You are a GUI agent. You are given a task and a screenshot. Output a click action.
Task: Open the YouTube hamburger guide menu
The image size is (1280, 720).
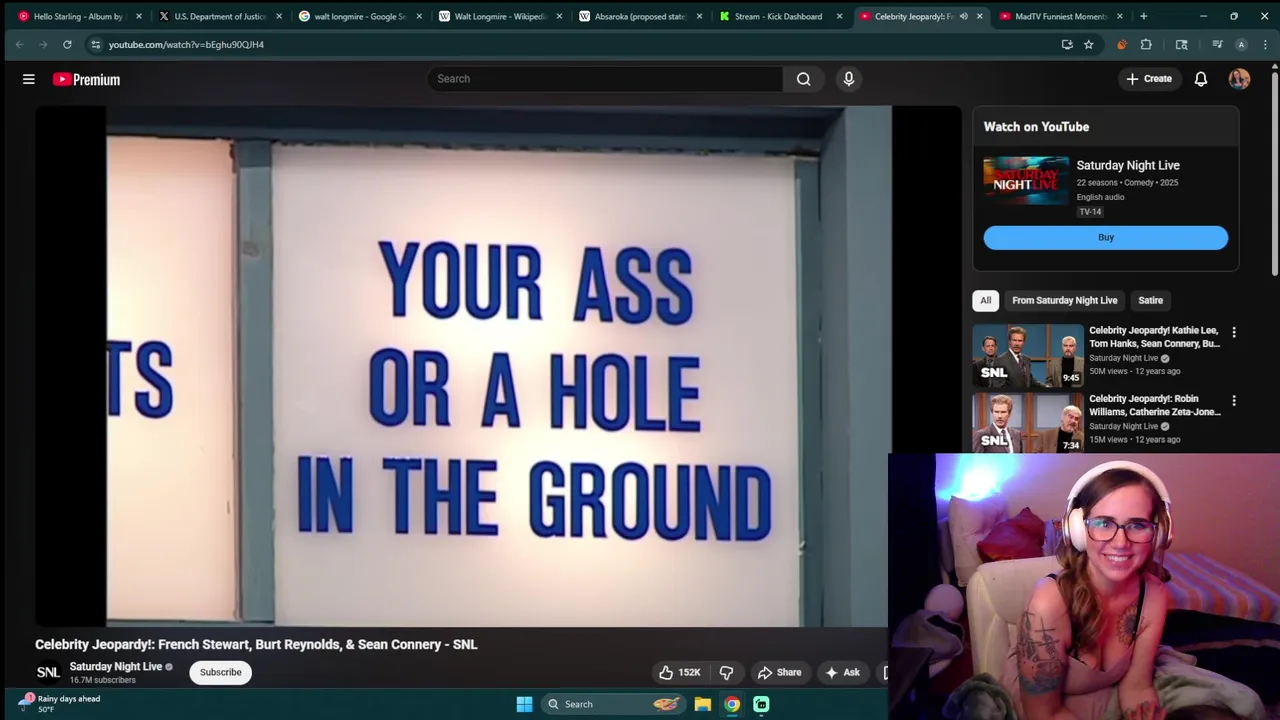coord(29,79)
